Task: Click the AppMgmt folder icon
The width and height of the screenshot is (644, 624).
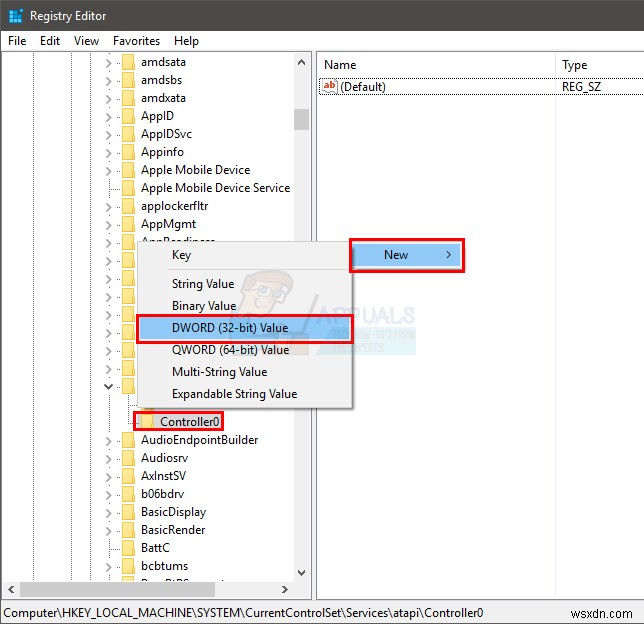Action: 128,225
